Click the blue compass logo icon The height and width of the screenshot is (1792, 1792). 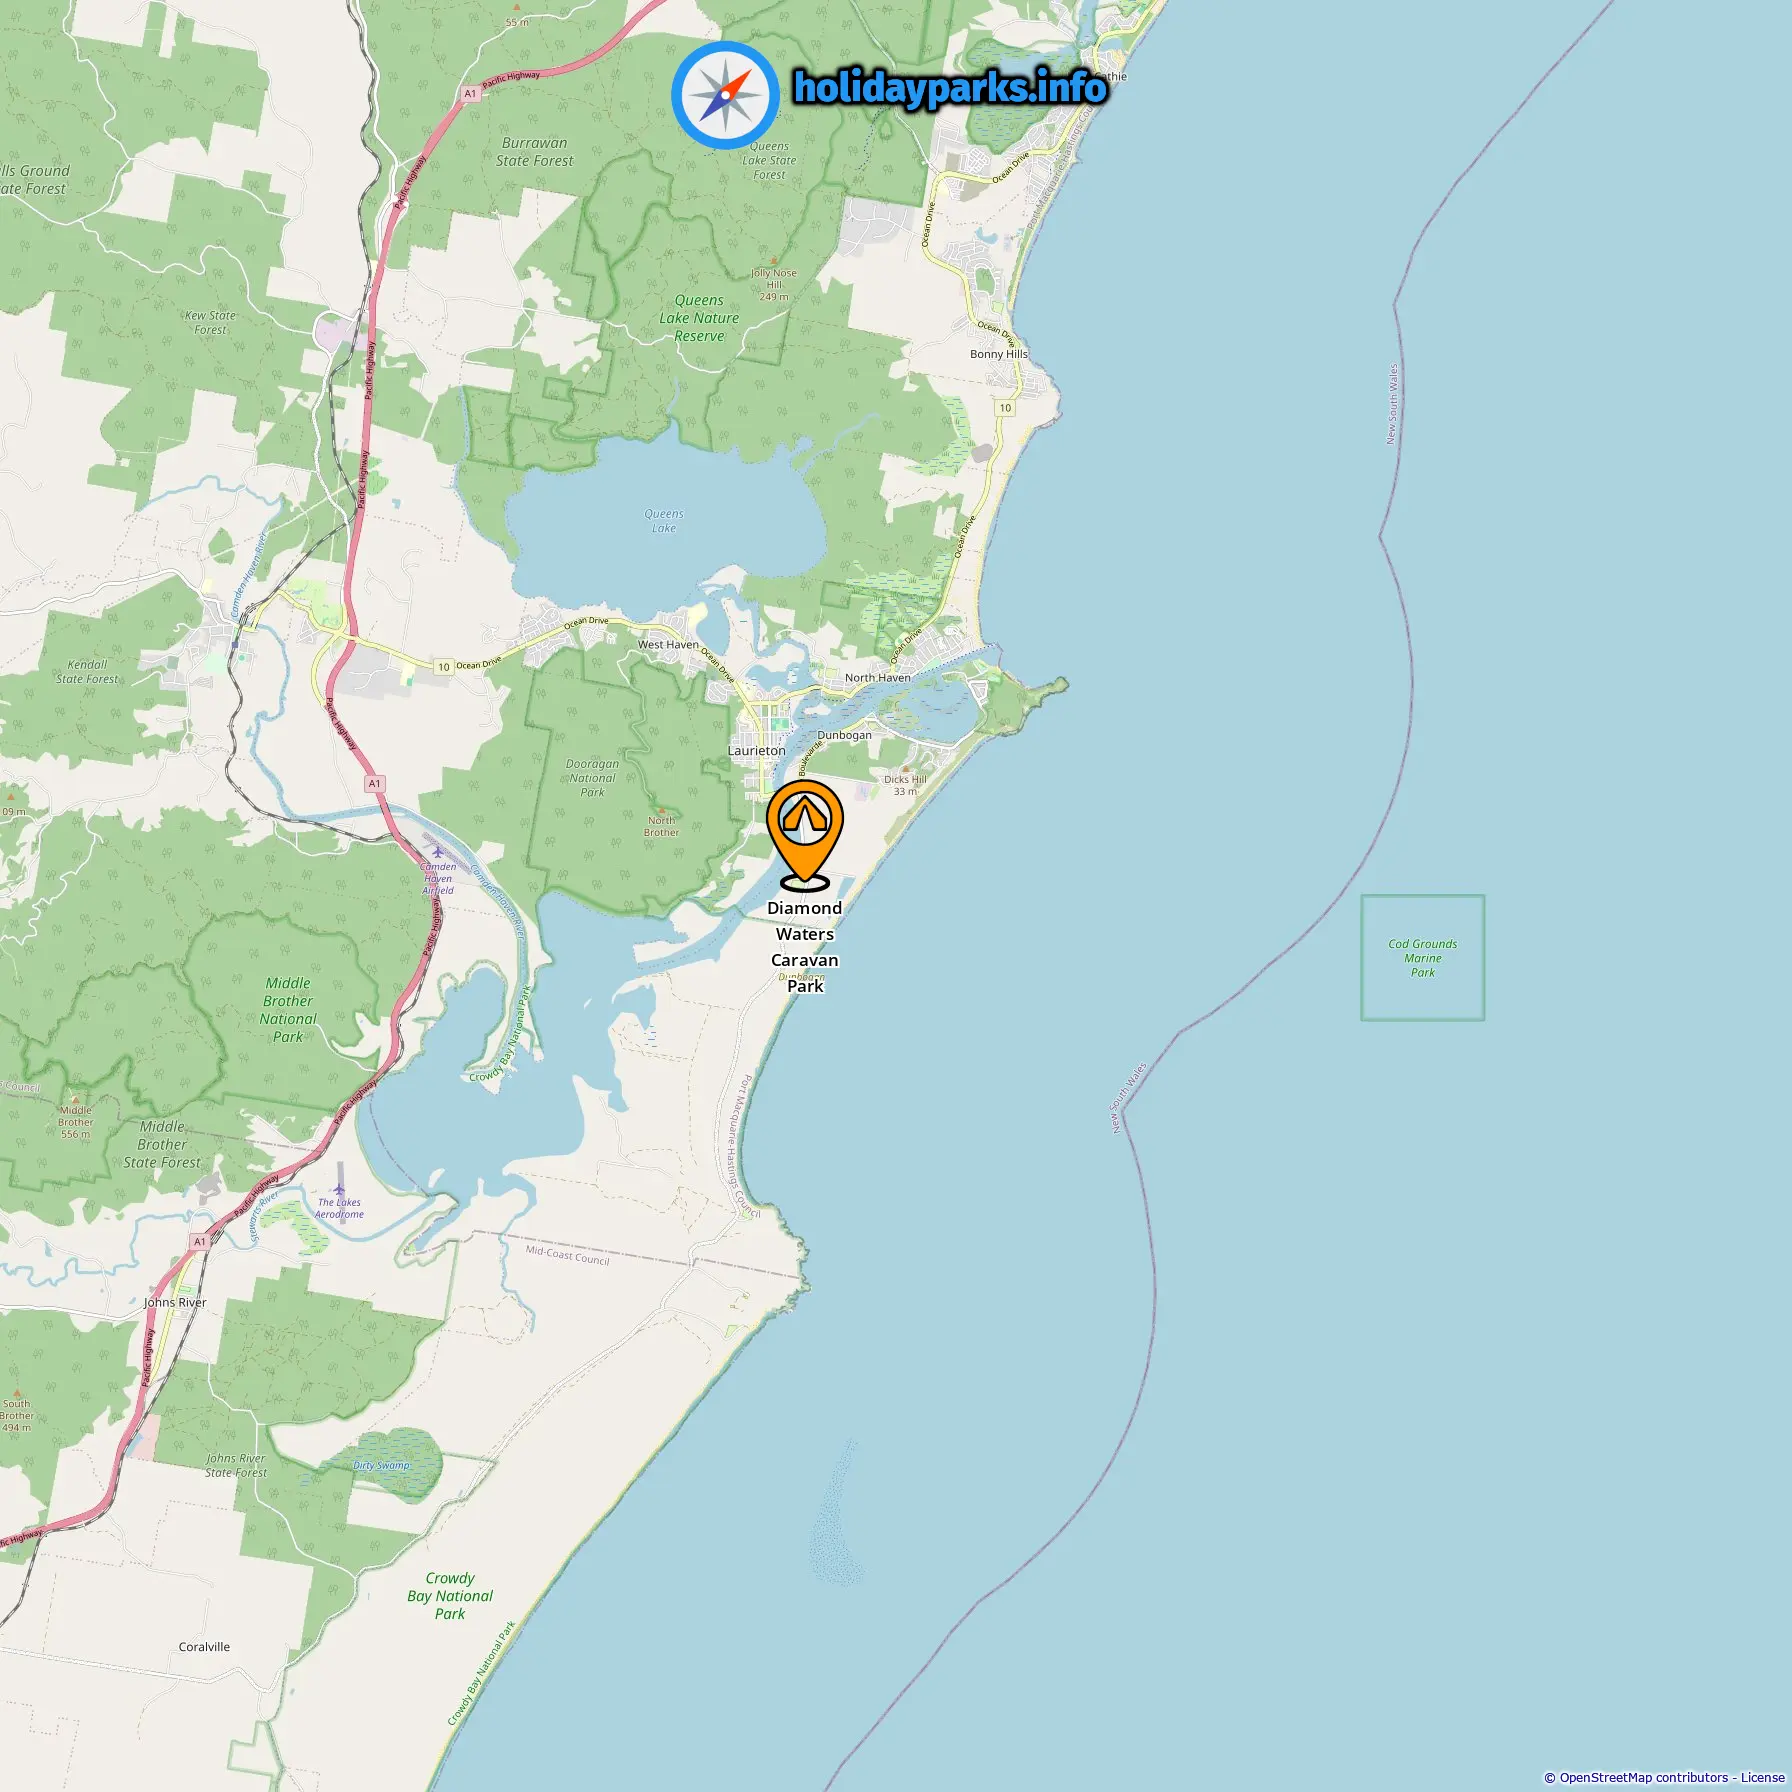click(725, 96)
